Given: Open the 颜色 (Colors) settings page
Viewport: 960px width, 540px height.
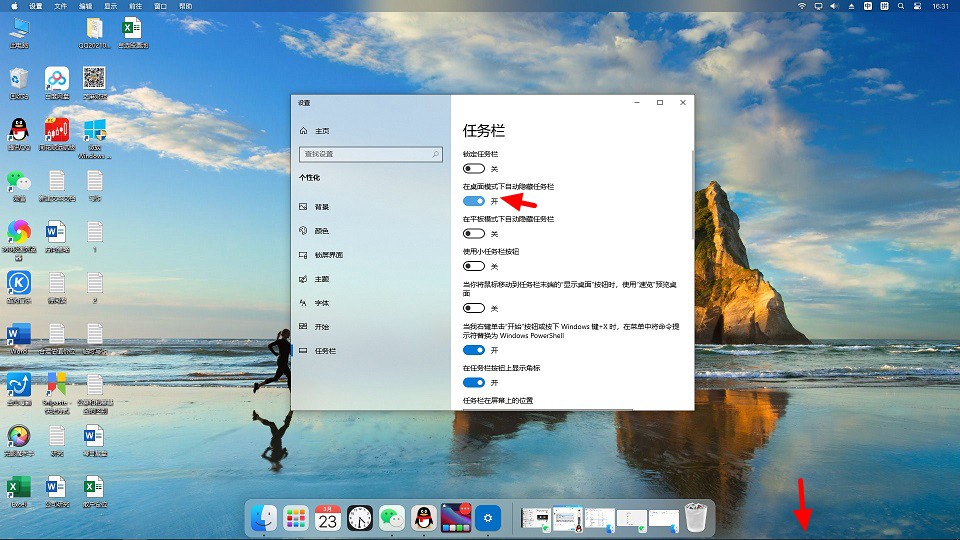Looking at the screenshot, I should 321,231.
